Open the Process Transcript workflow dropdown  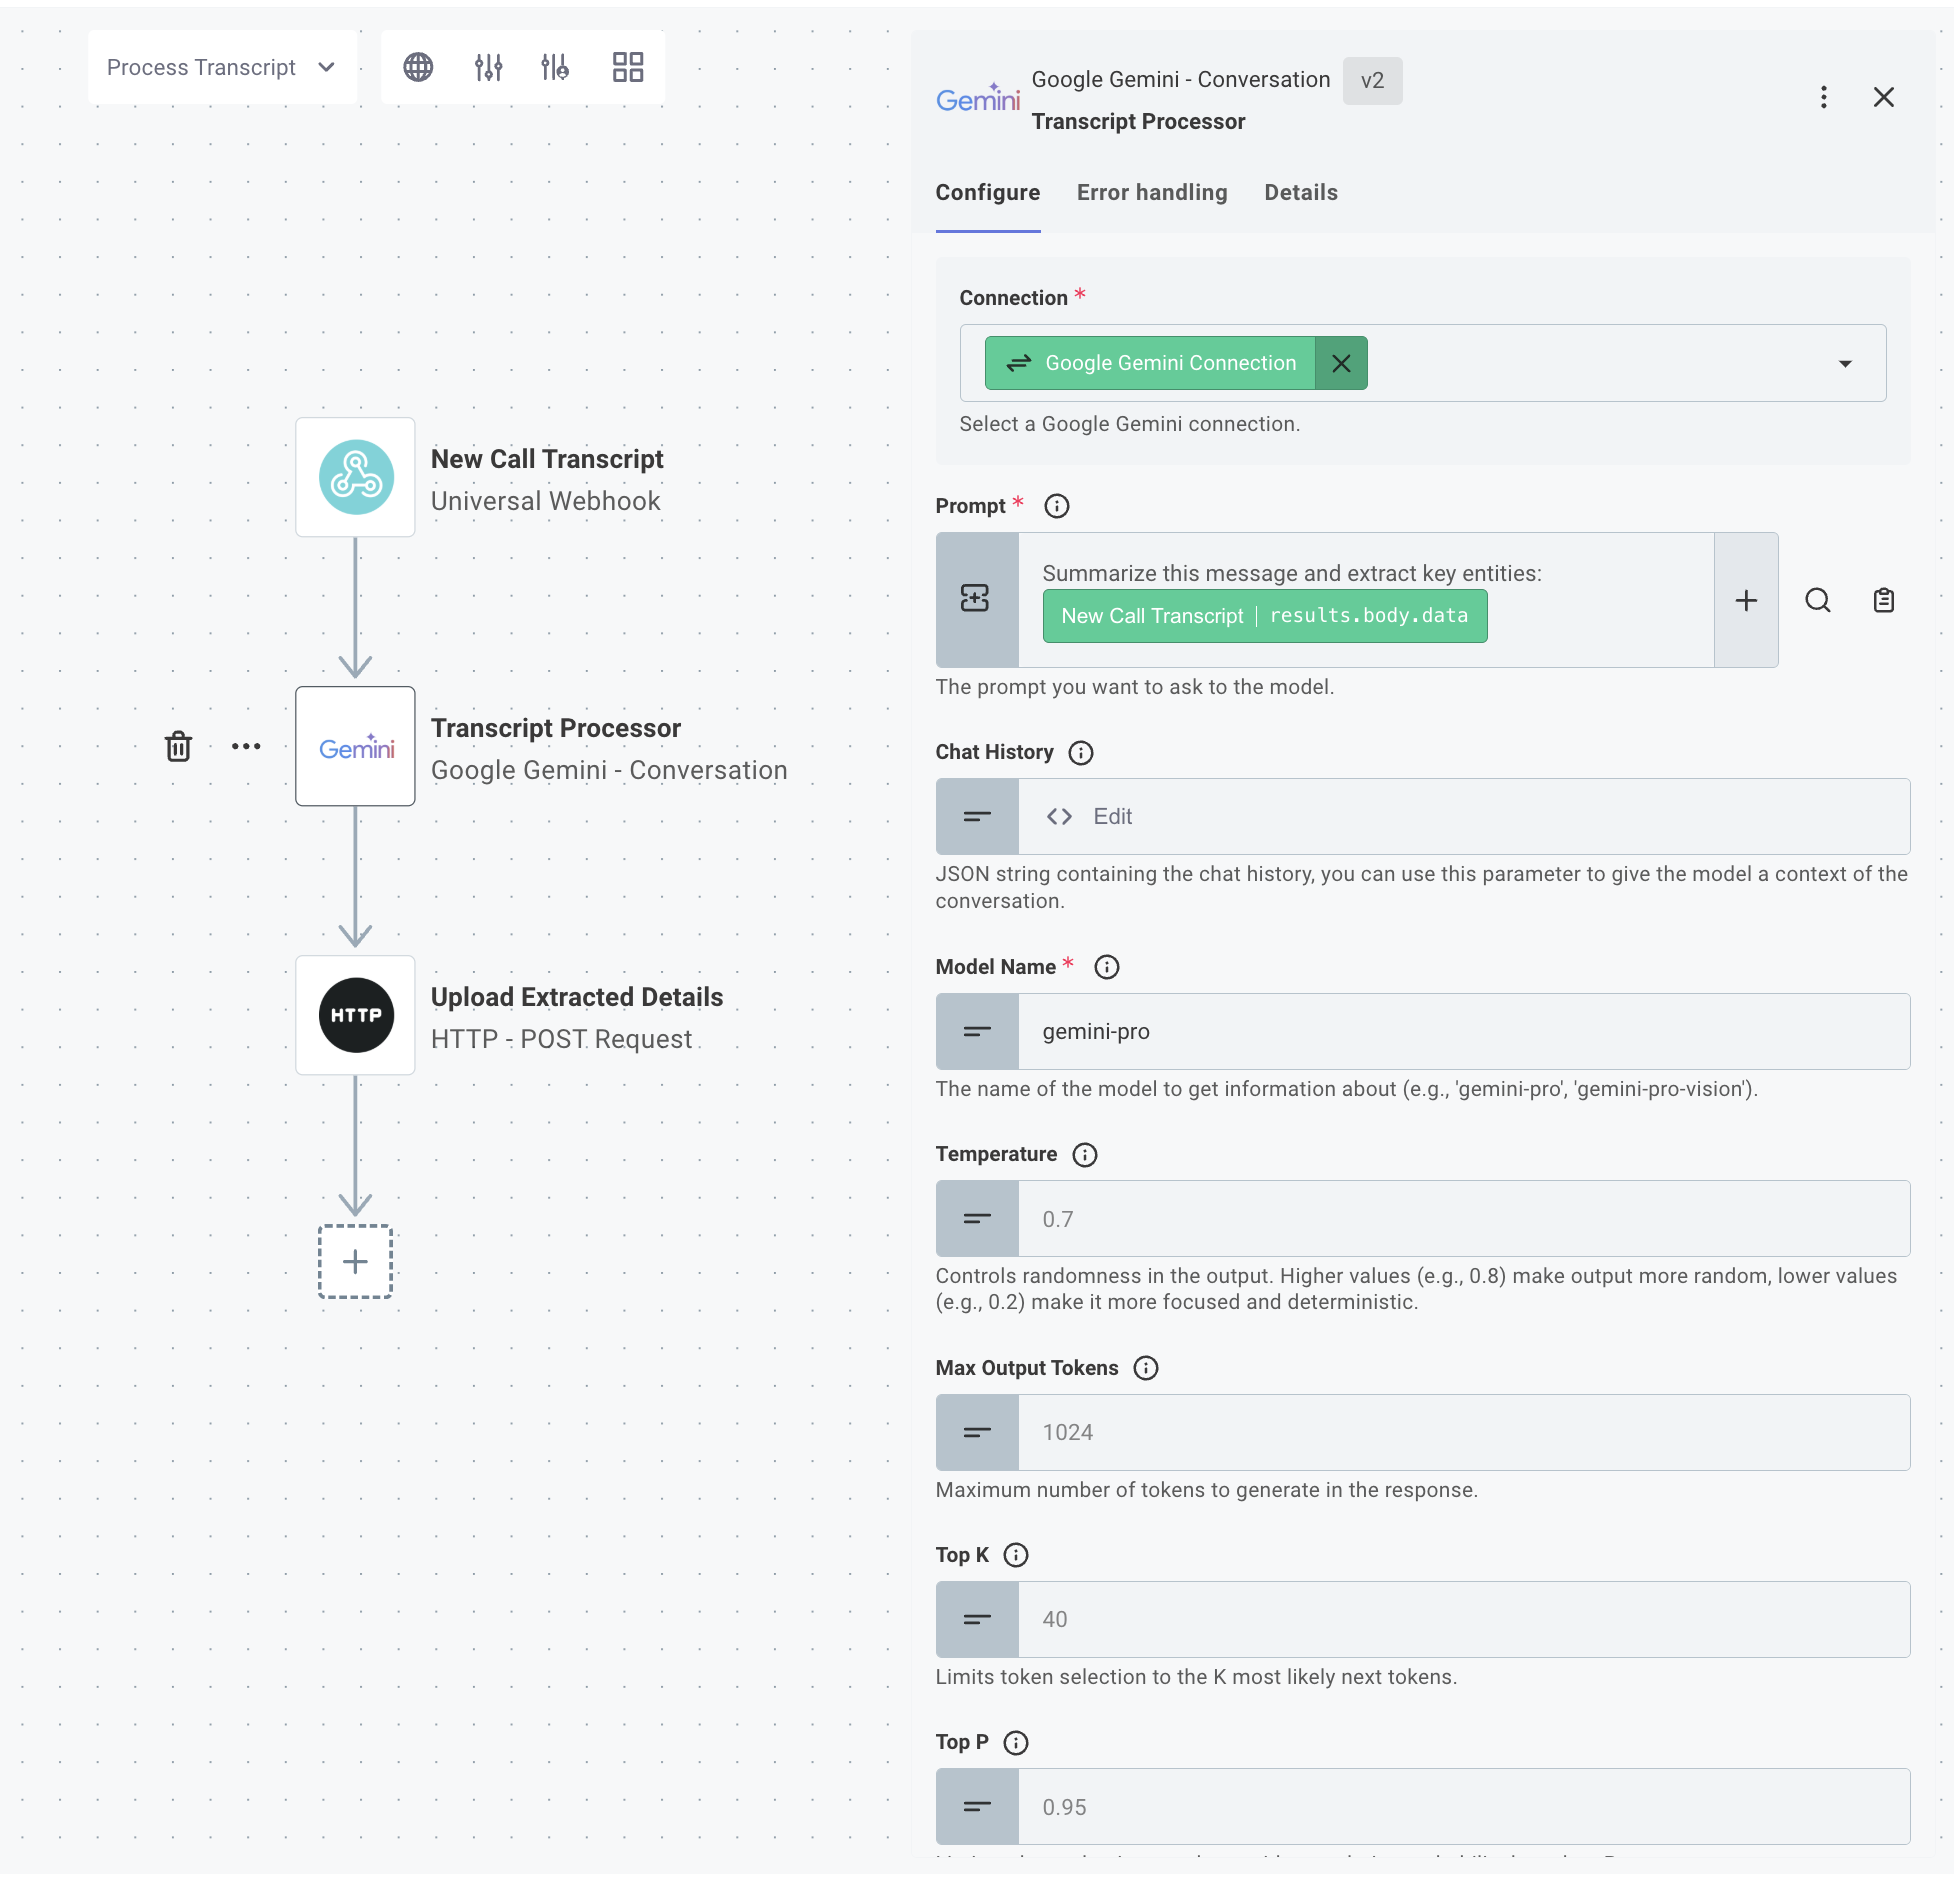(x=222, y=67)
